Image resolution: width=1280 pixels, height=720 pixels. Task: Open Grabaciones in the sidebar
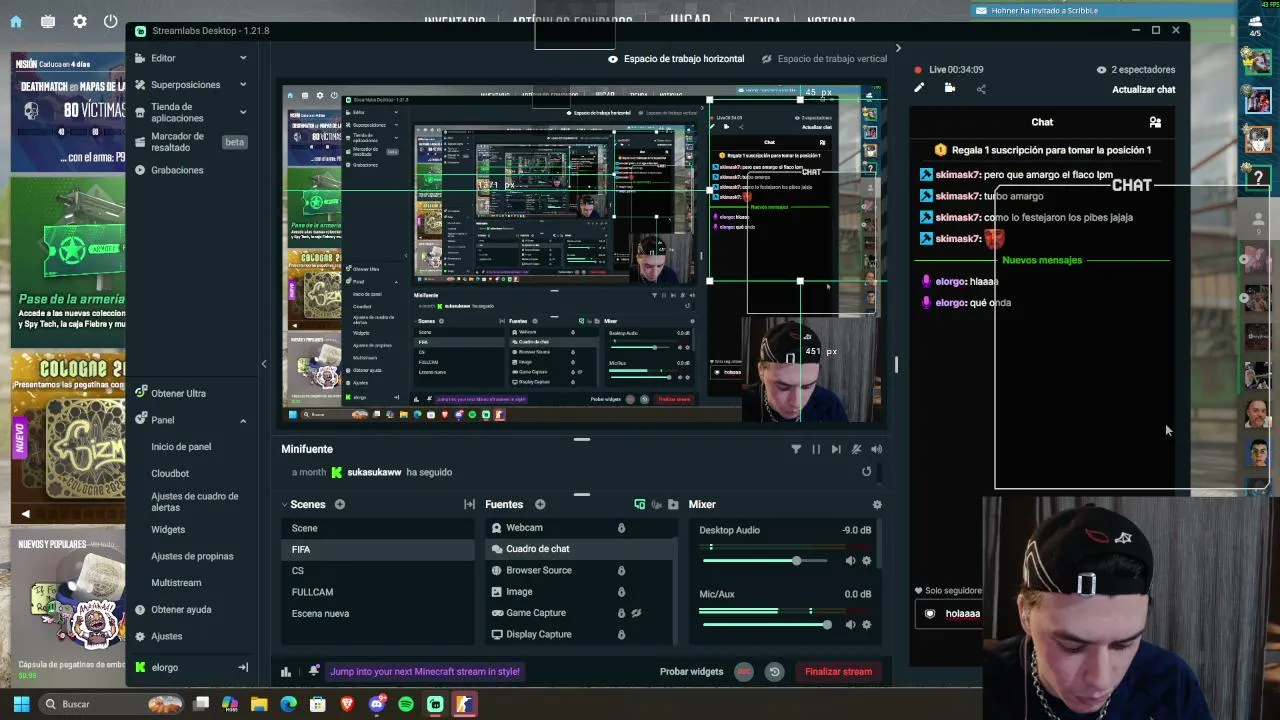(x=177, y=170)
